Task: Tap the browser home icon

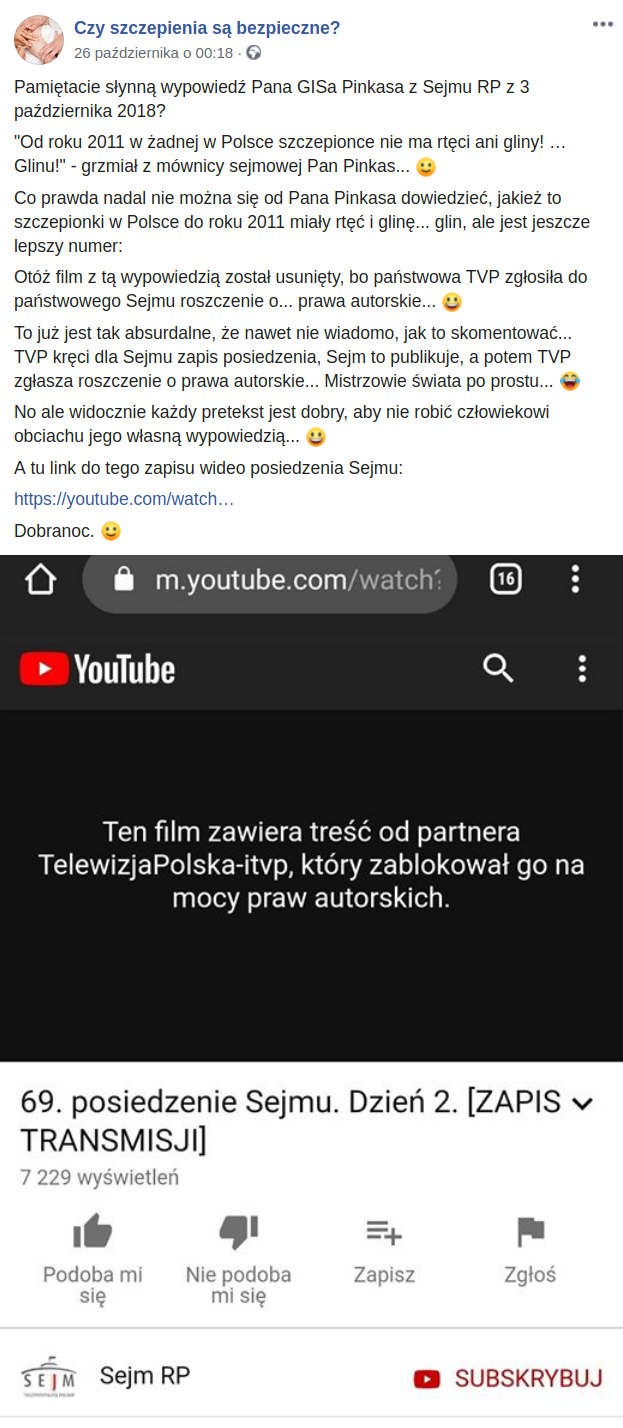Action: pos(41,580)
